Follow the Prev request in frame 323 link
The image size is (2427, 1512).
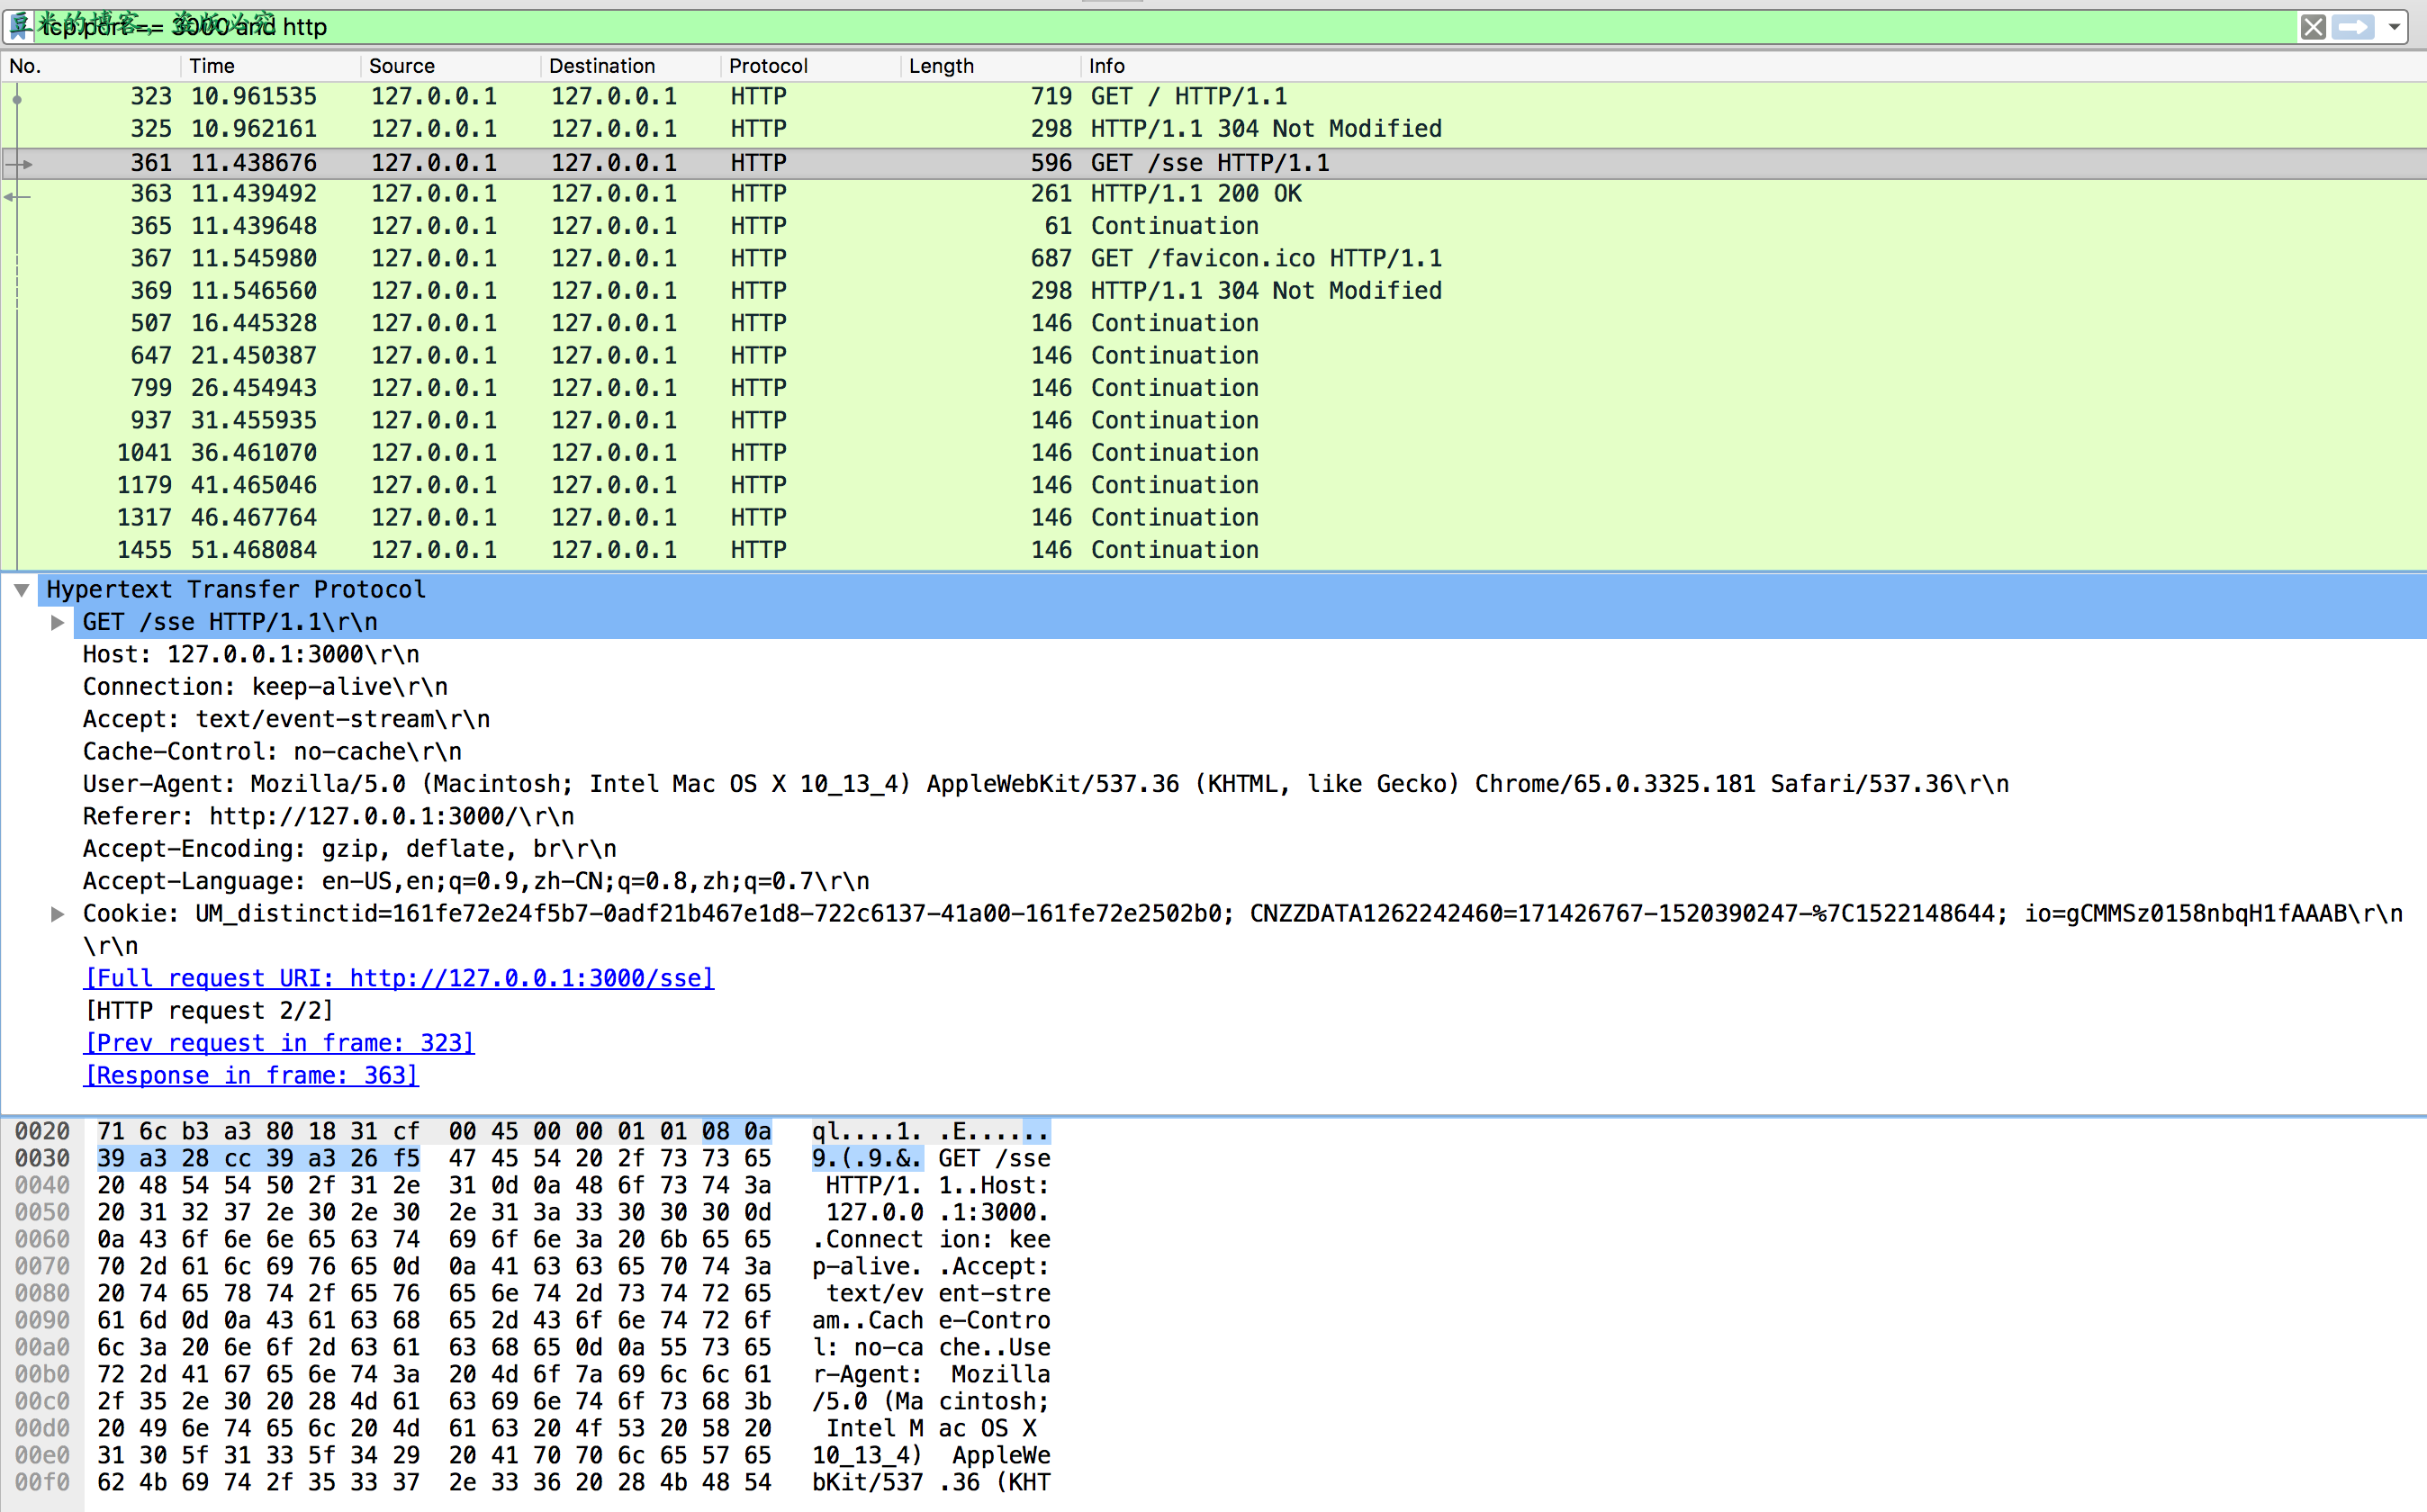click(x=279, y=1043)
